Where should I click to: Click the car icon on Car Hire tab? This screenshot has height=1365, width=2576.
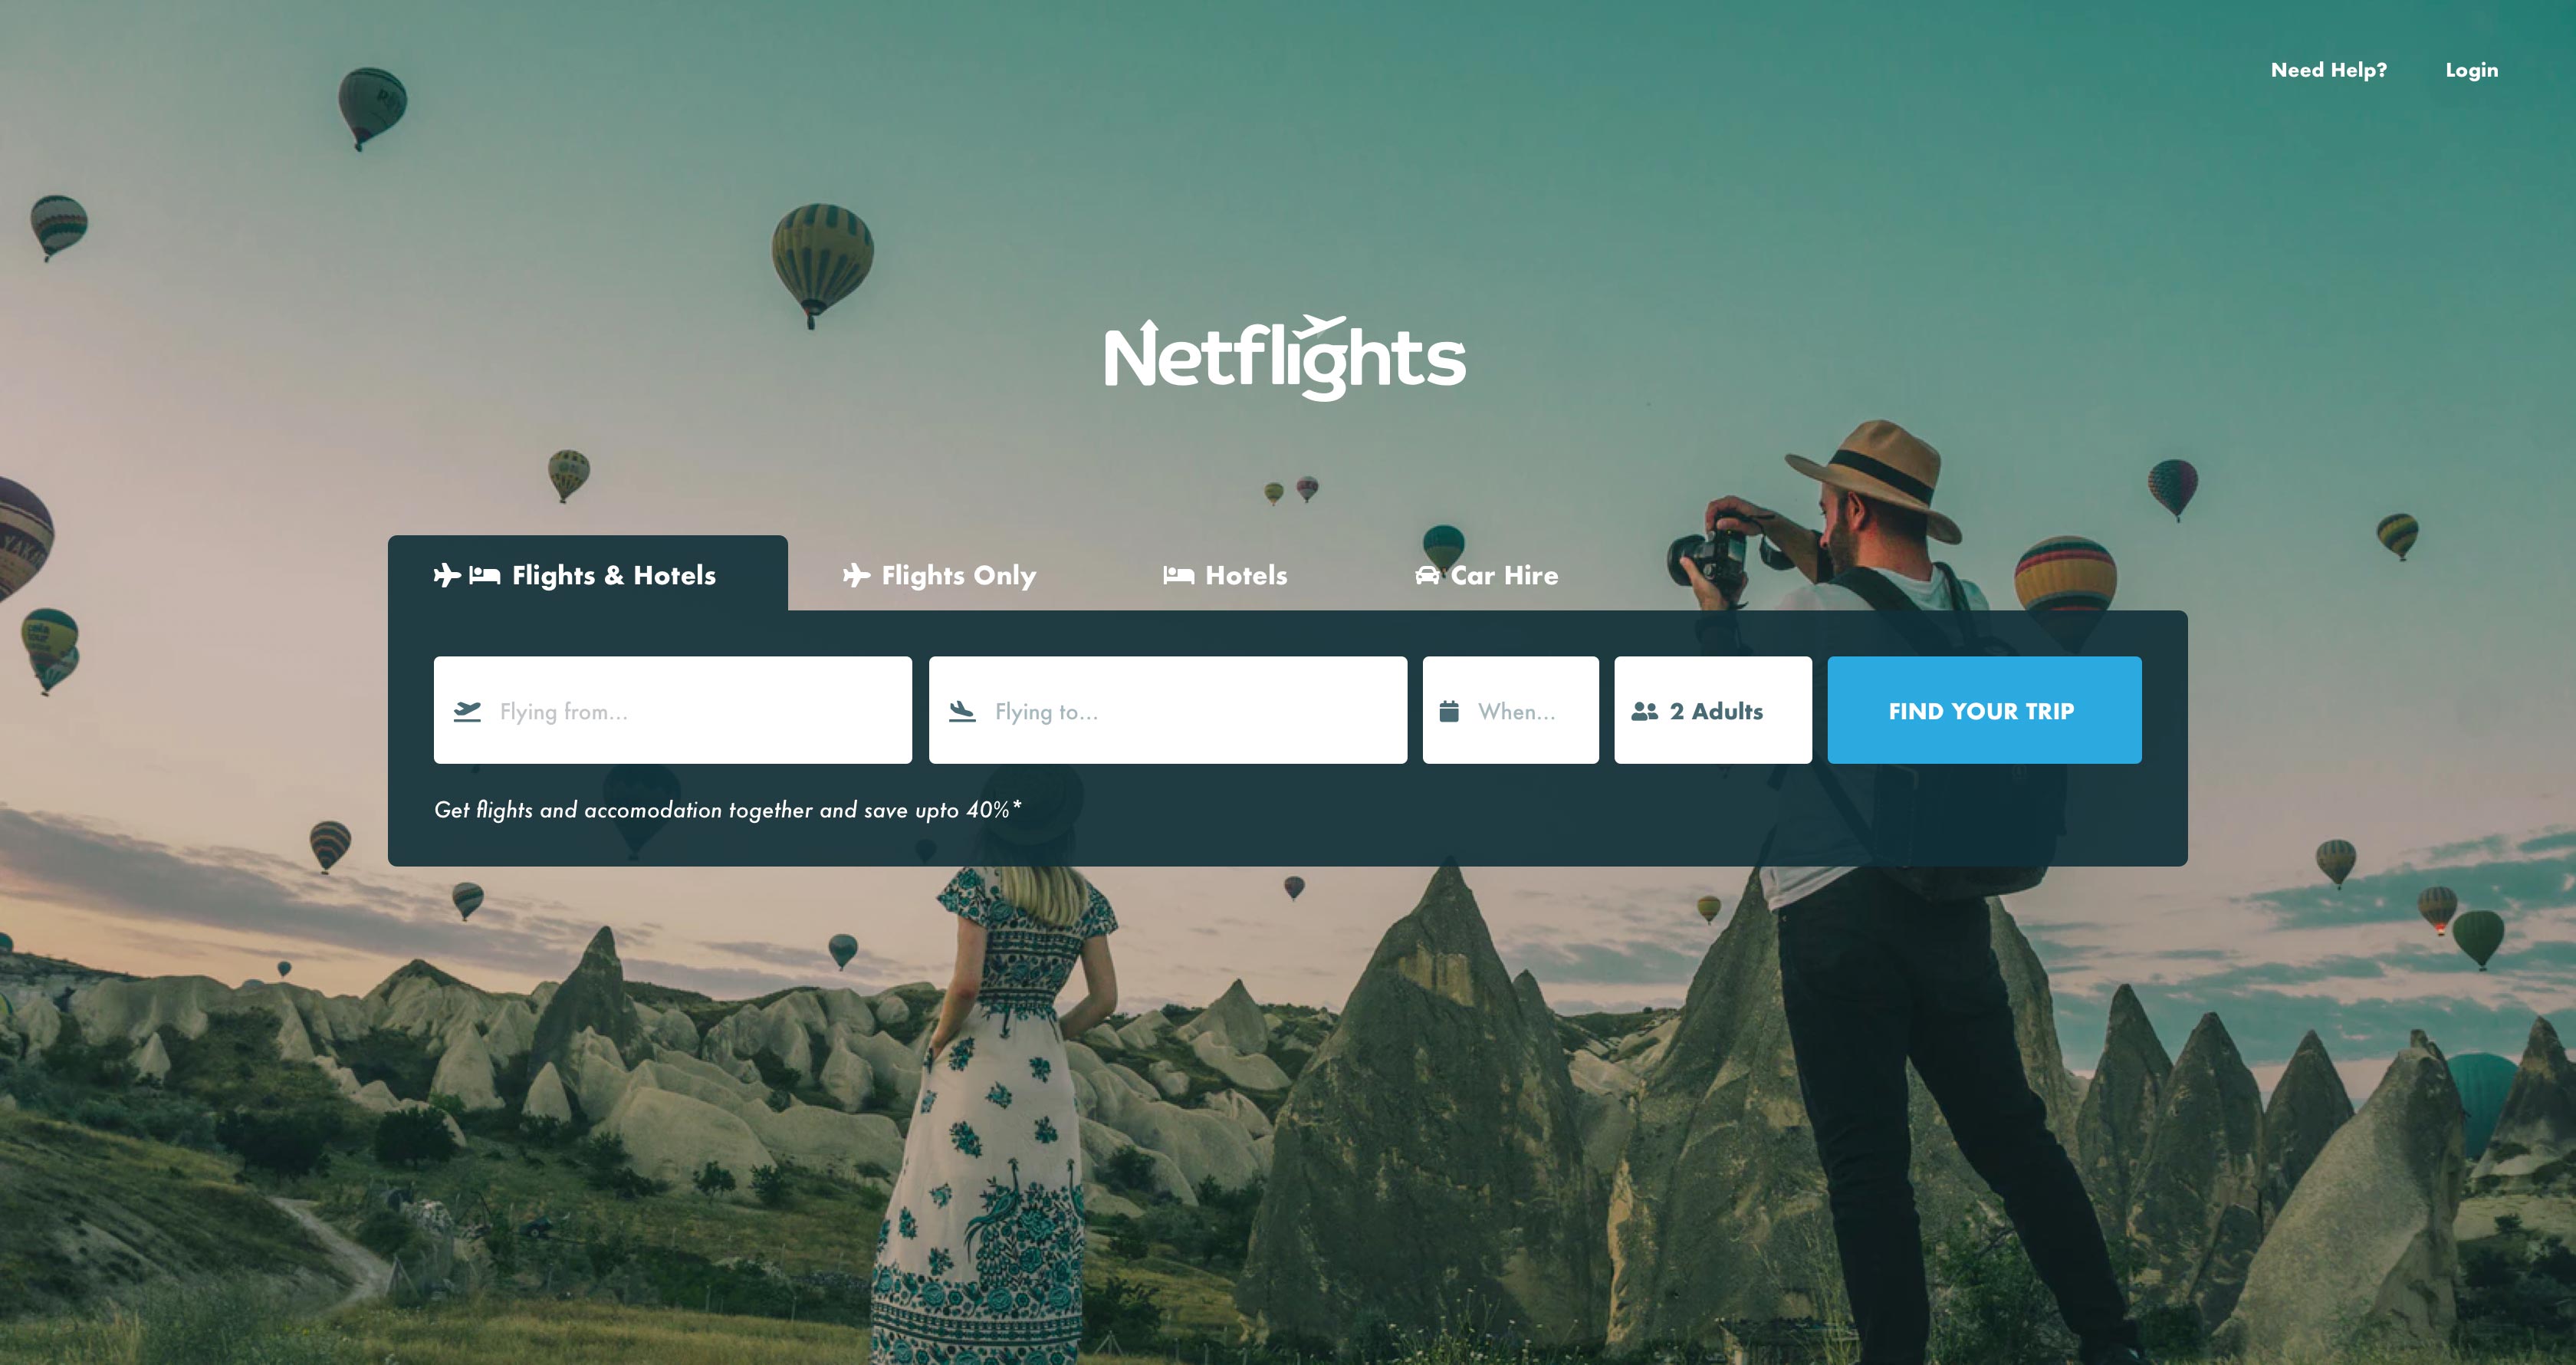click(x=1427, y=575)
